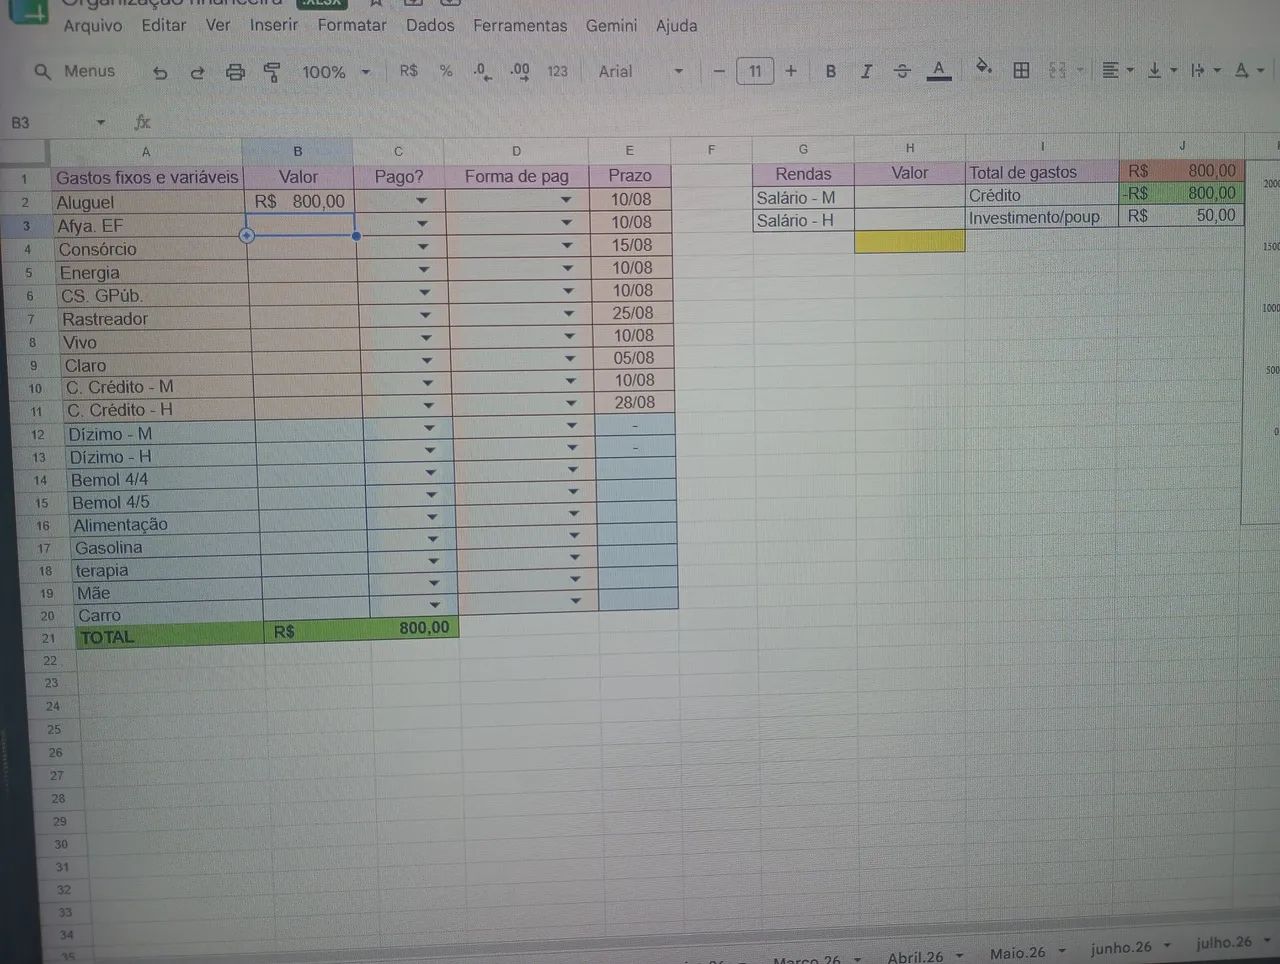Toggle strikethrough formatting
1280x964 pixels.
[x=902, y=71]
